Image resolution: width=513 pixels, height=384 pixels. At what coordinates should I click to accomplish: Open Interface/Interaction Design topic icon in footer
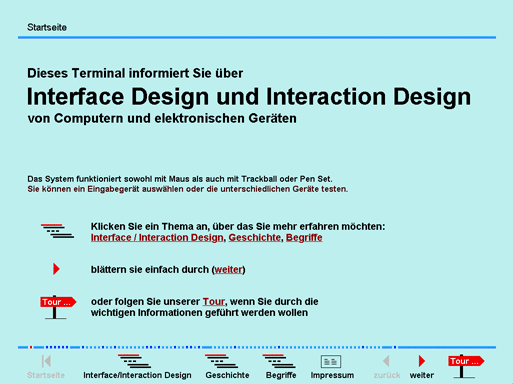pos(134,361)
